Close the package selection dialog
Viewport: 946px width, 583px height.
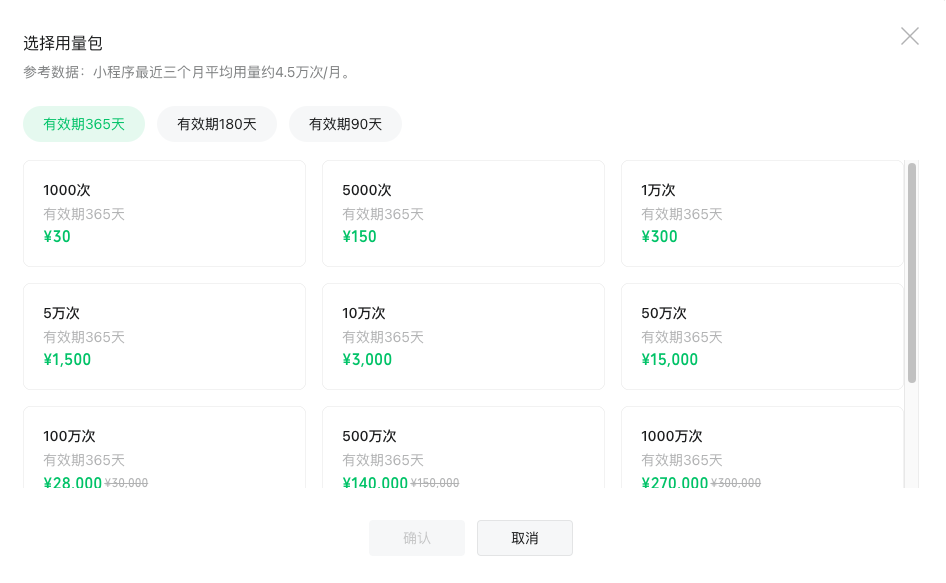pyautogui.click(x=909, y=36)
